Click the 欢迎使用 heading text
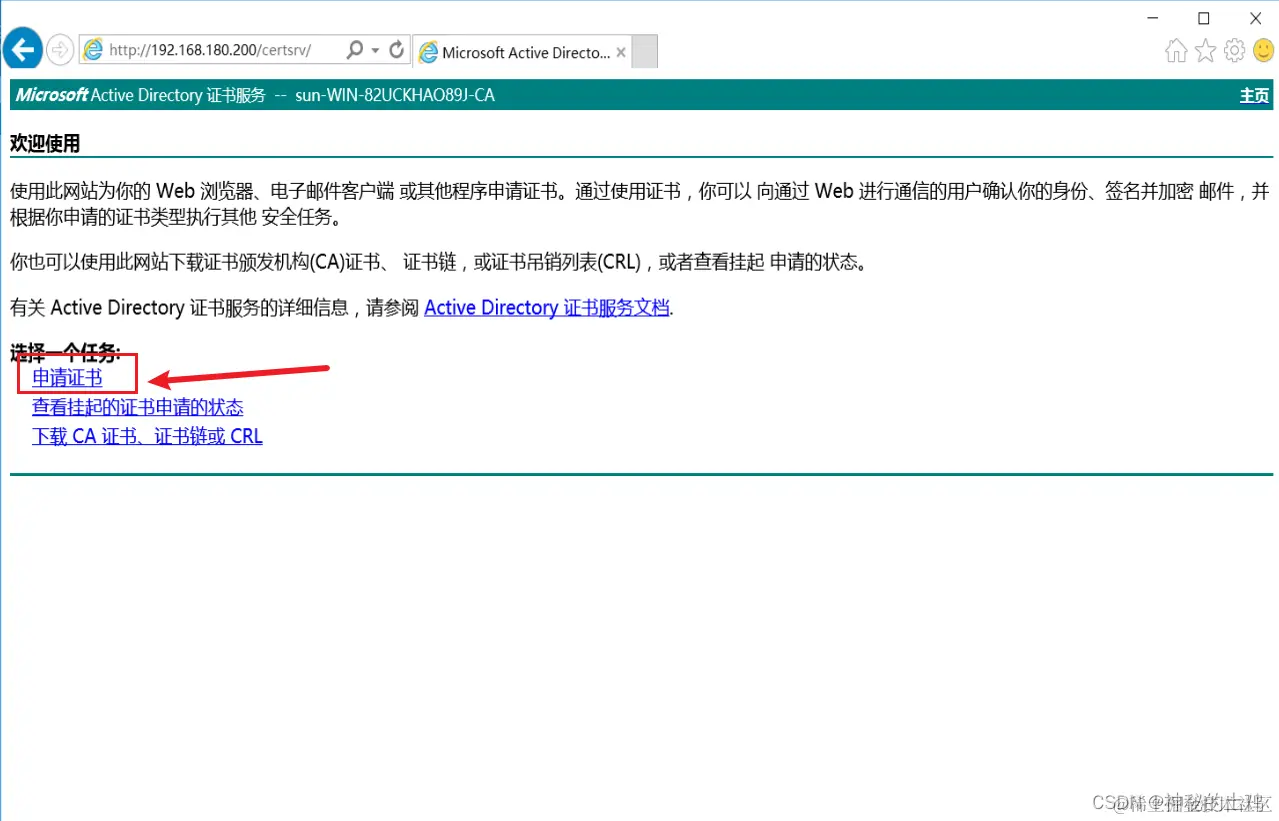Viewport: 1279px width, 821px height. click(45, 143)
